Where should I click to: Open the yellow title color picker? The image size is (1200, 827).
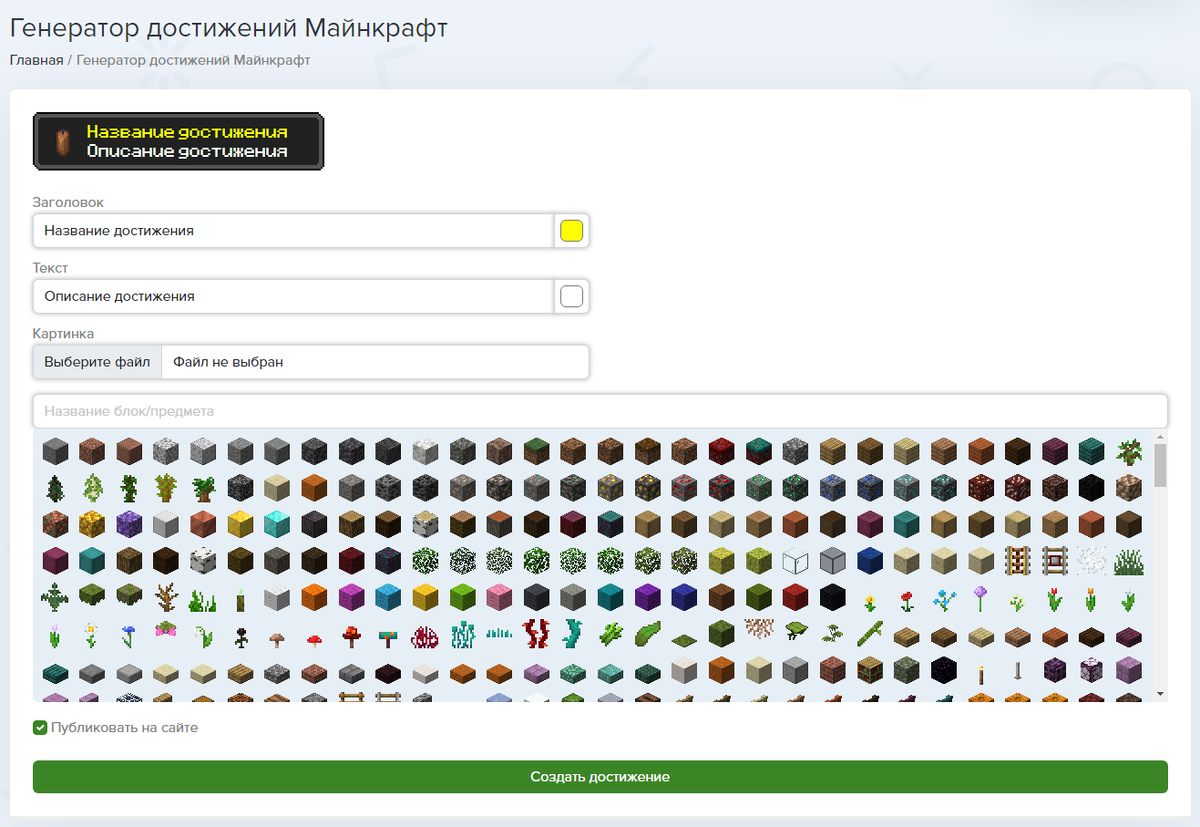(571, 231)
